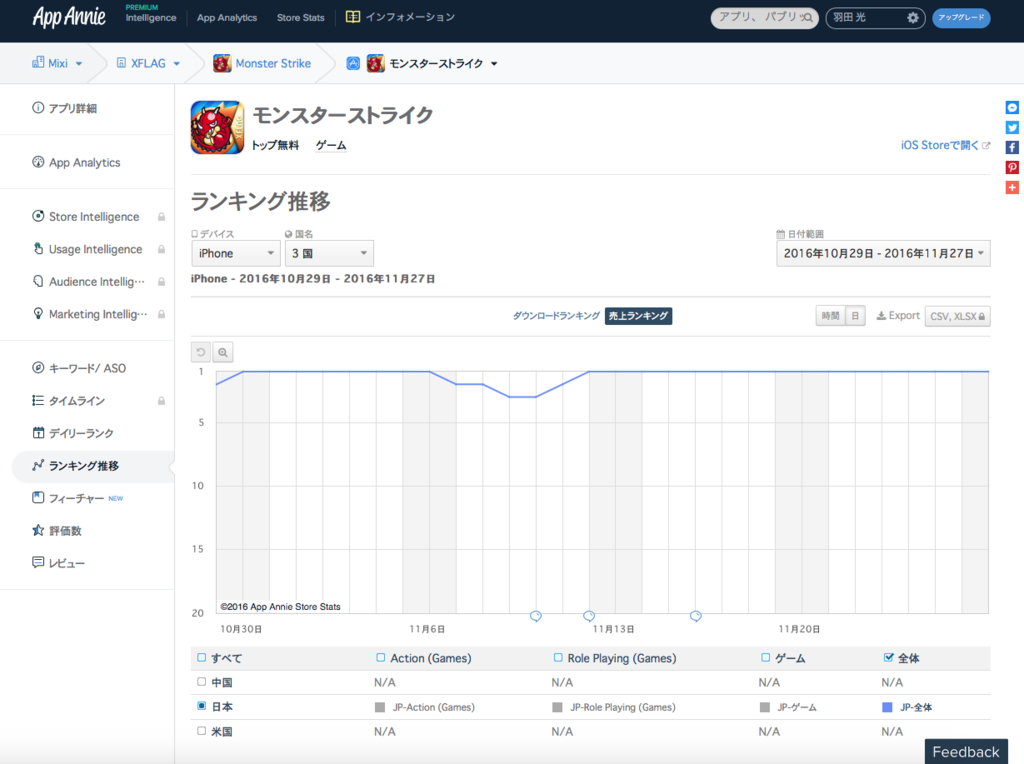Toggle the すべて checkbox

202,658
